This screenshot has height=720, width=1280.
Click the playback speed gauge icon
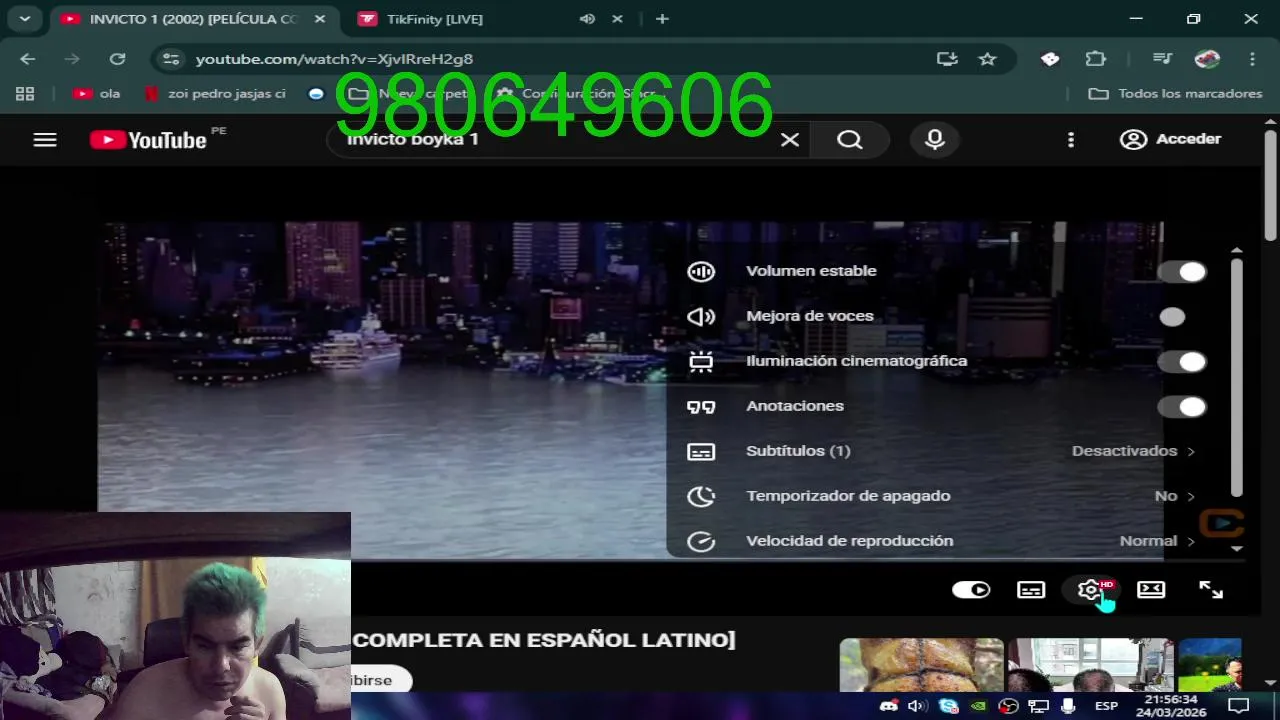[701, 541]
